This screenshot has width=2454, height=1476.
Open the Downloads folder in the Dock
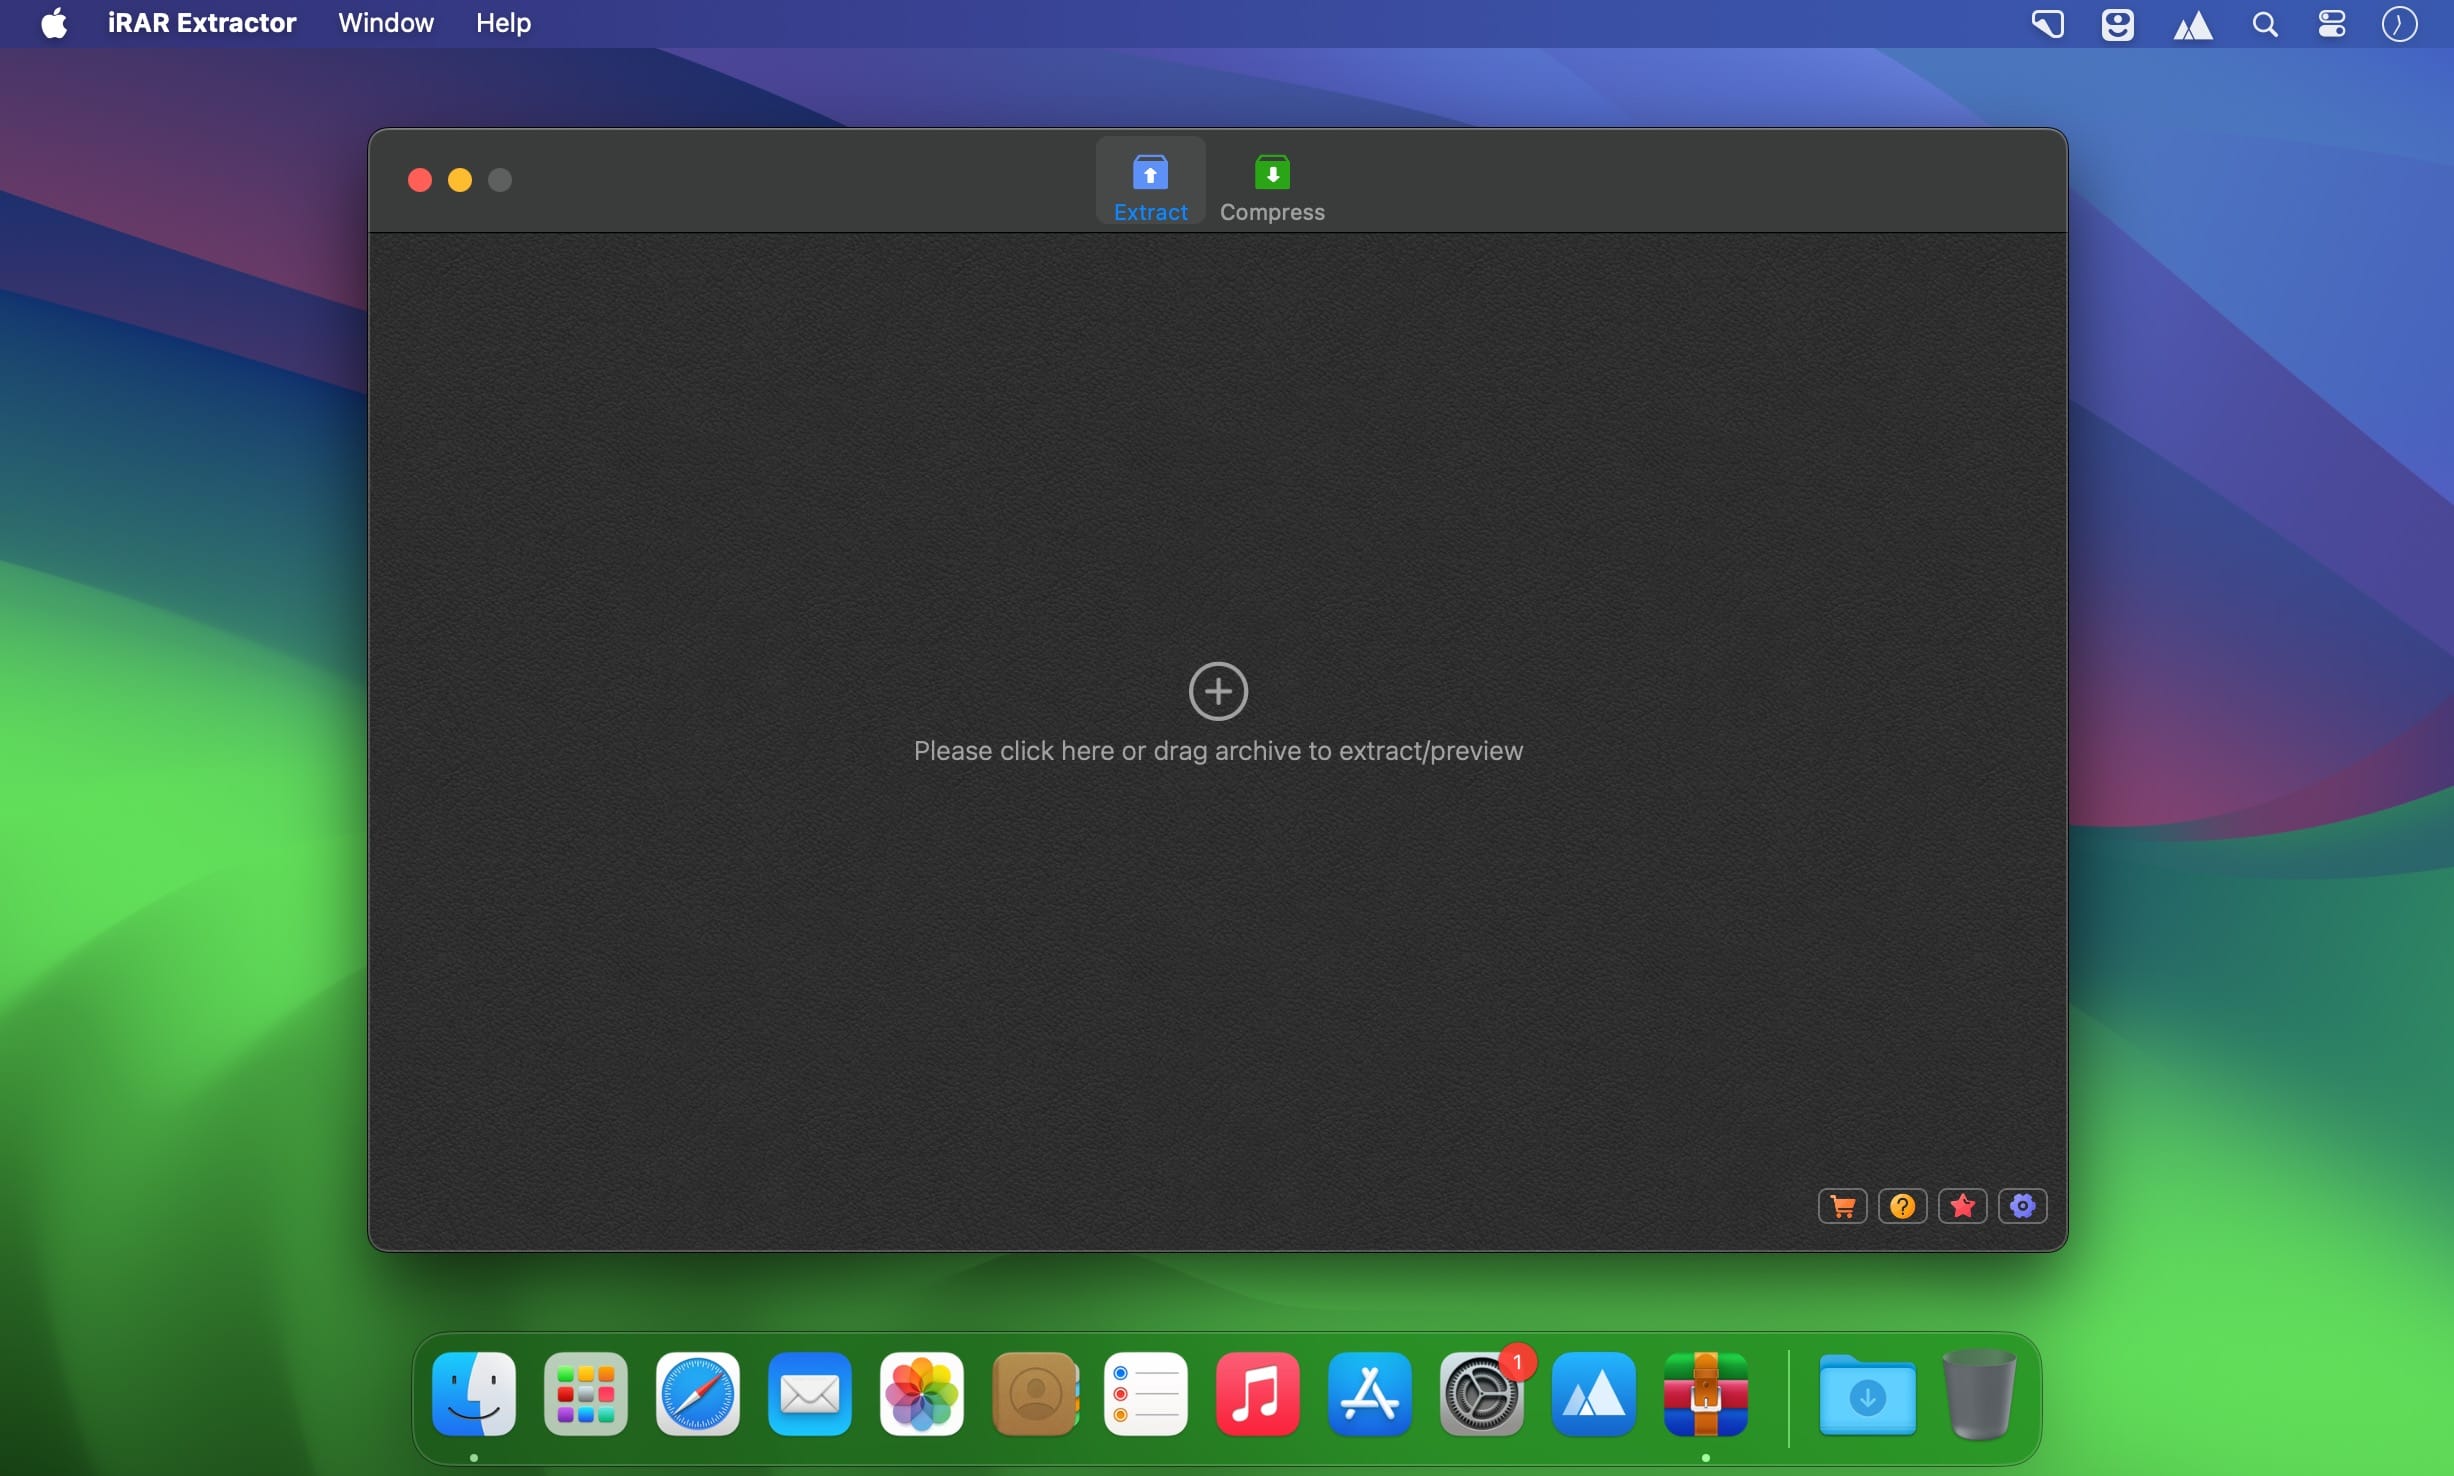(1868, 1394)
